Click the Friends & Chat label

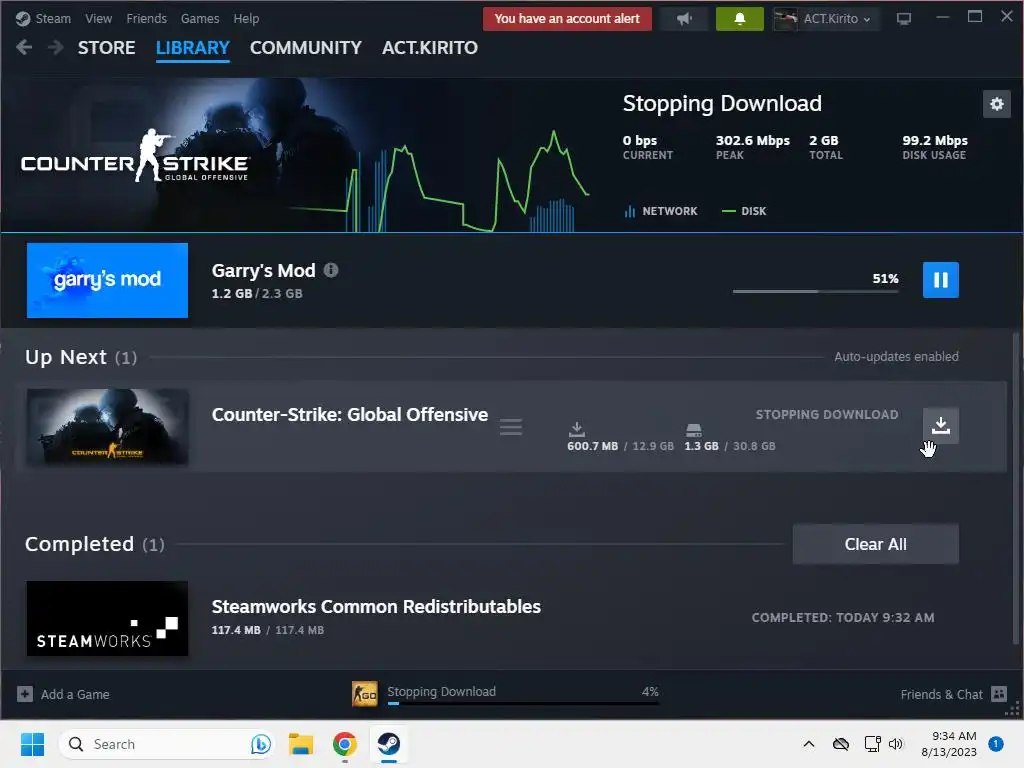(941, 694)
